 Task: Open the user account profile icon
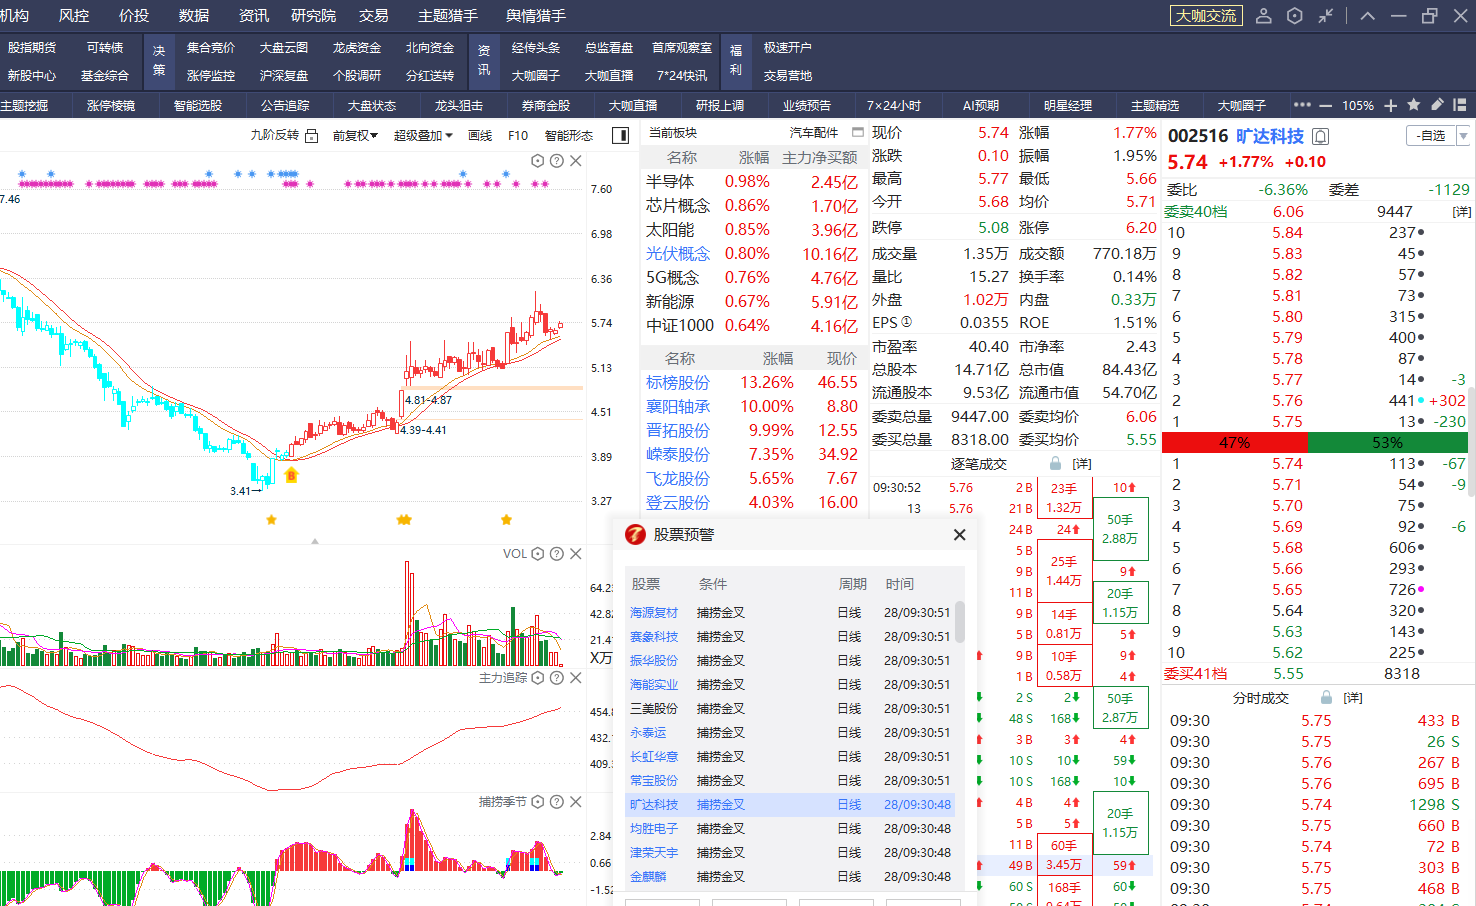1264,16
